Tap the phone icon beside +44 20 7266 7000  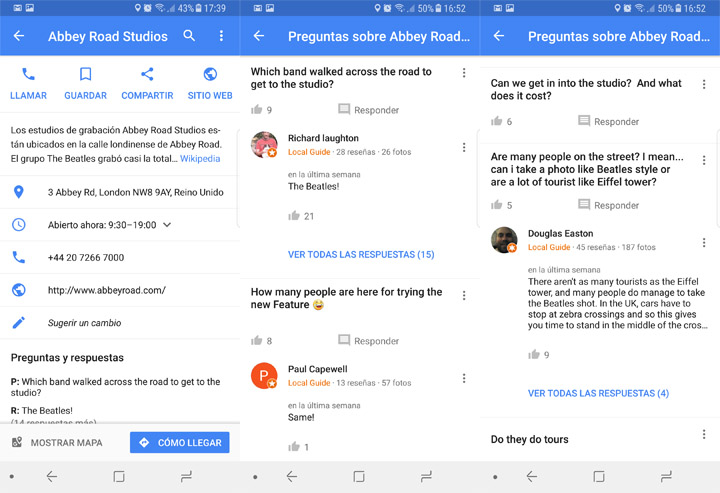19,257
